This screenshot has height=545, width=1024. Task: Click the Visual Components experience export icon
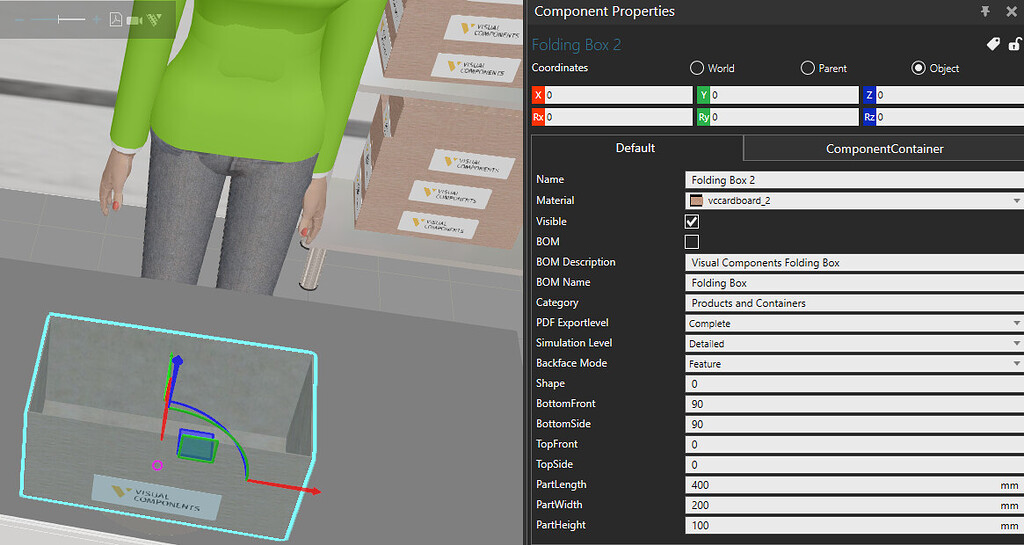(154, 20)
